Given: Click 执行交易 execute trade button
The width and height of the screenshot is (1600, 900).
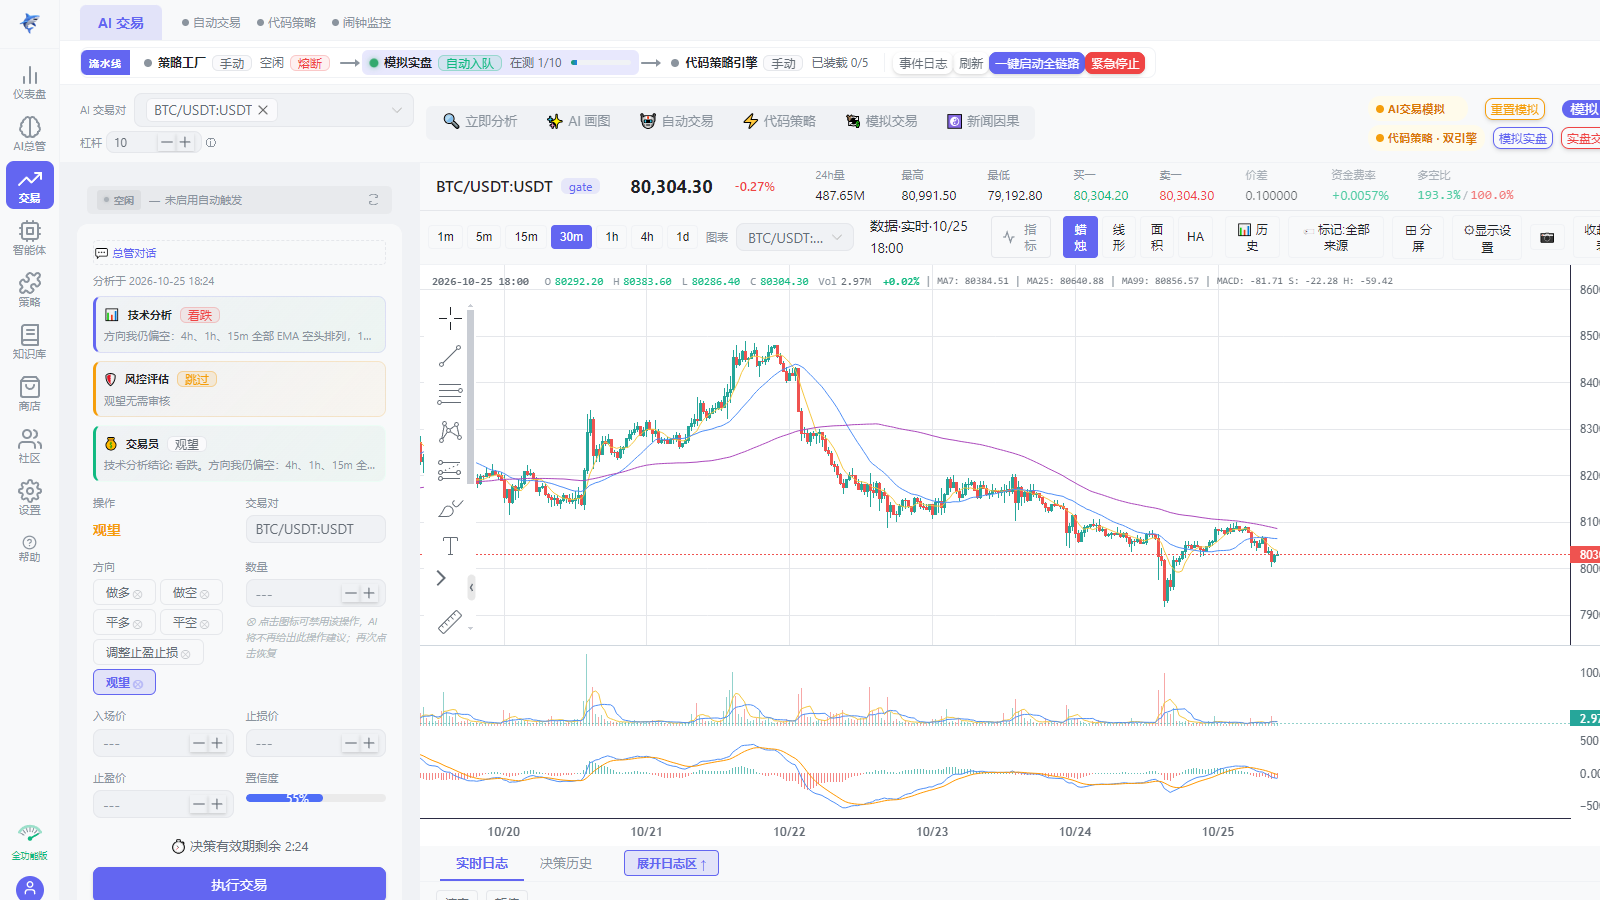Looking at the screenshot, I should tap(239, 884).
